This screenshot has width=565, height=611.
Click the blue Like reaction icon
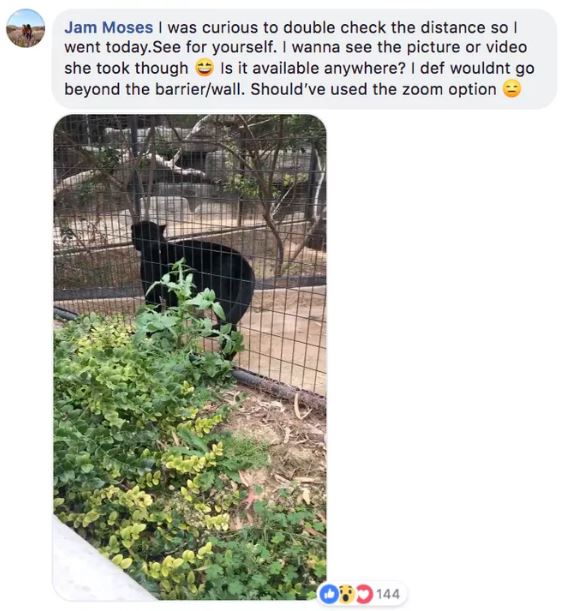tap(328, 594)
